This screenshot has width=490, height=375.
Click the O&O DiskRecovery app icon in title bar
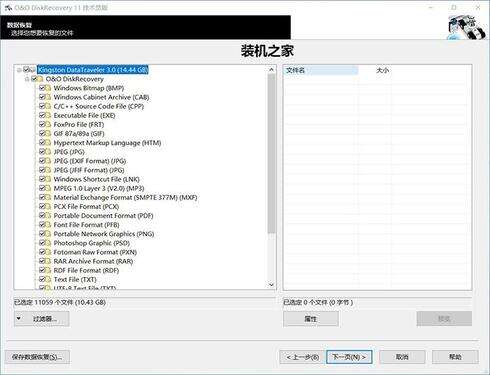tap(8, 7)
